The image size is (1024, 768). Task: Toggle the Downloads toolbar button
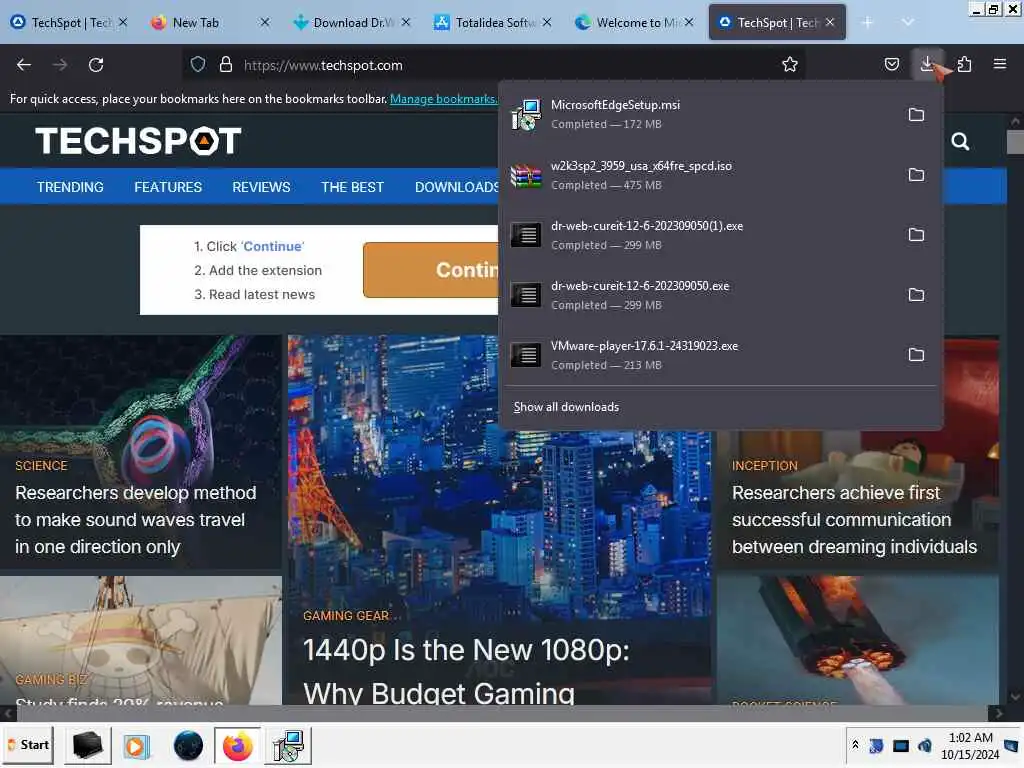pos(927,65)
